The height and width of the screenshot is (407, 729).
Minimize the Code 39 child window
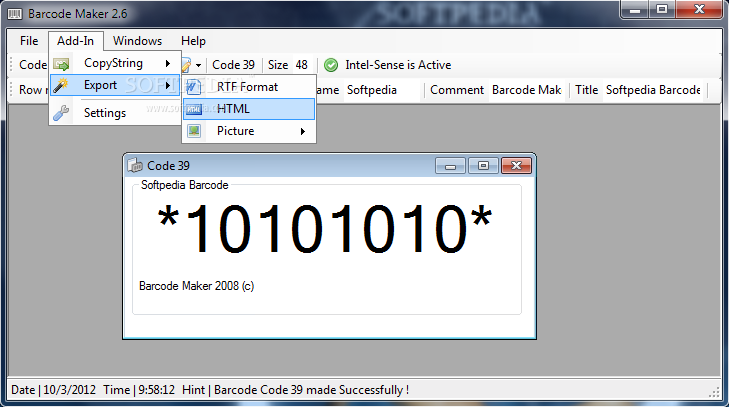click(x=450, y=166)
